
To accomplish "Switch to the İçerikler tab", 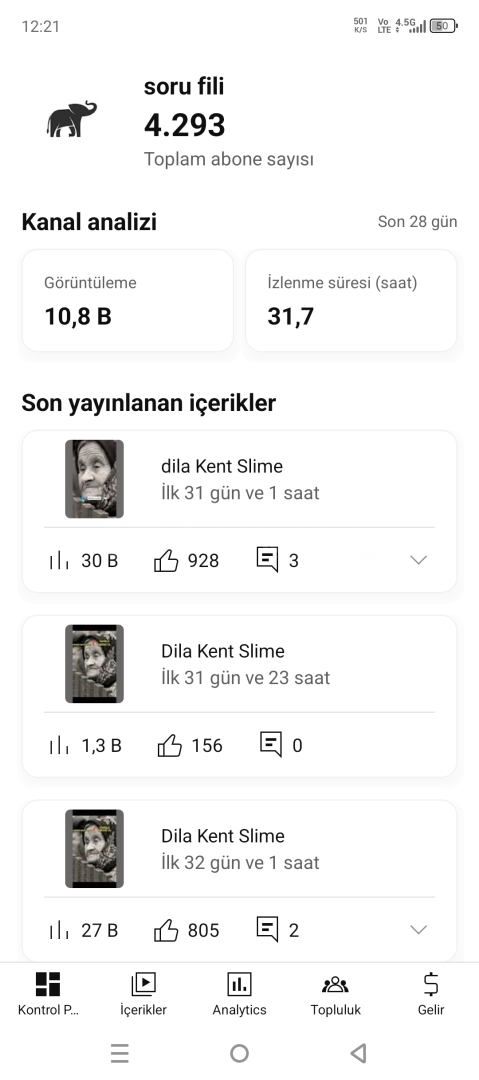I will 143,994.
